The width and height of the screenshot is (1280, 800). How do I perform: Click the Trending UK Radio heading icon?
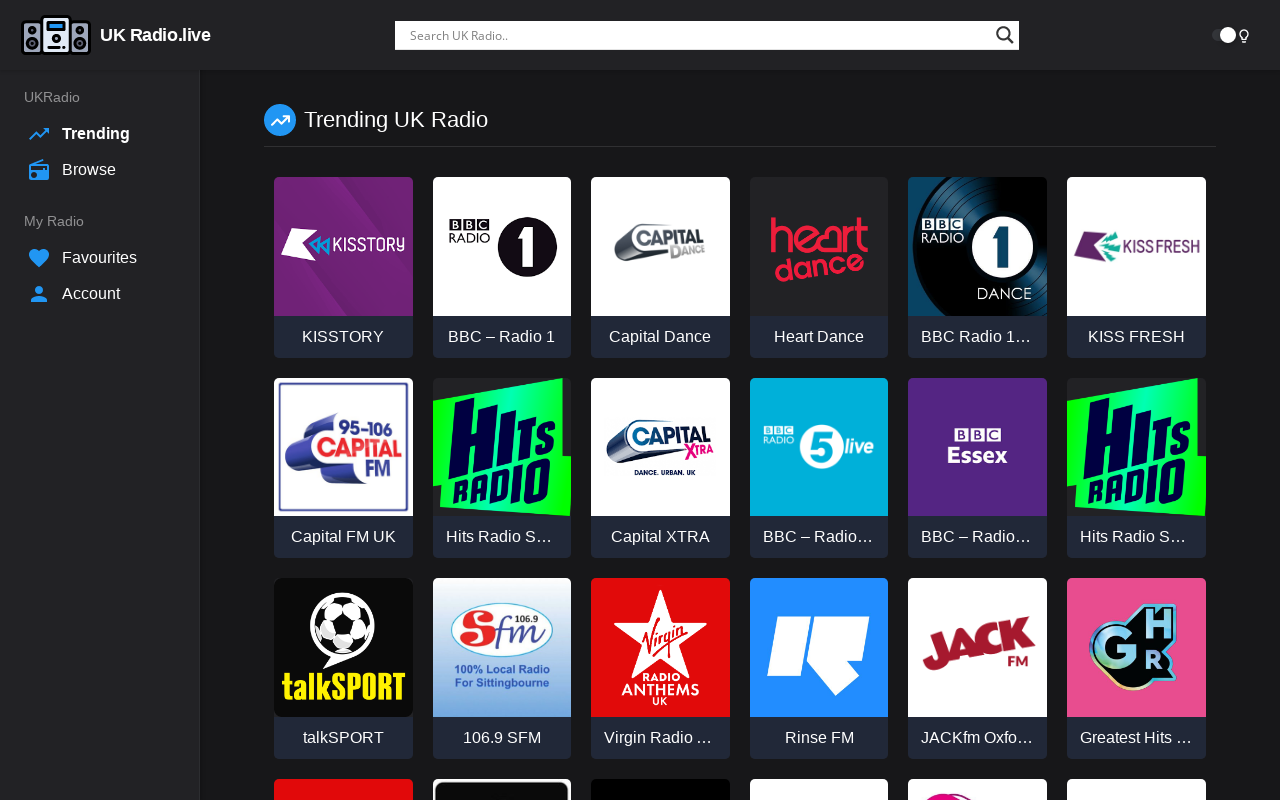[280, 120]
